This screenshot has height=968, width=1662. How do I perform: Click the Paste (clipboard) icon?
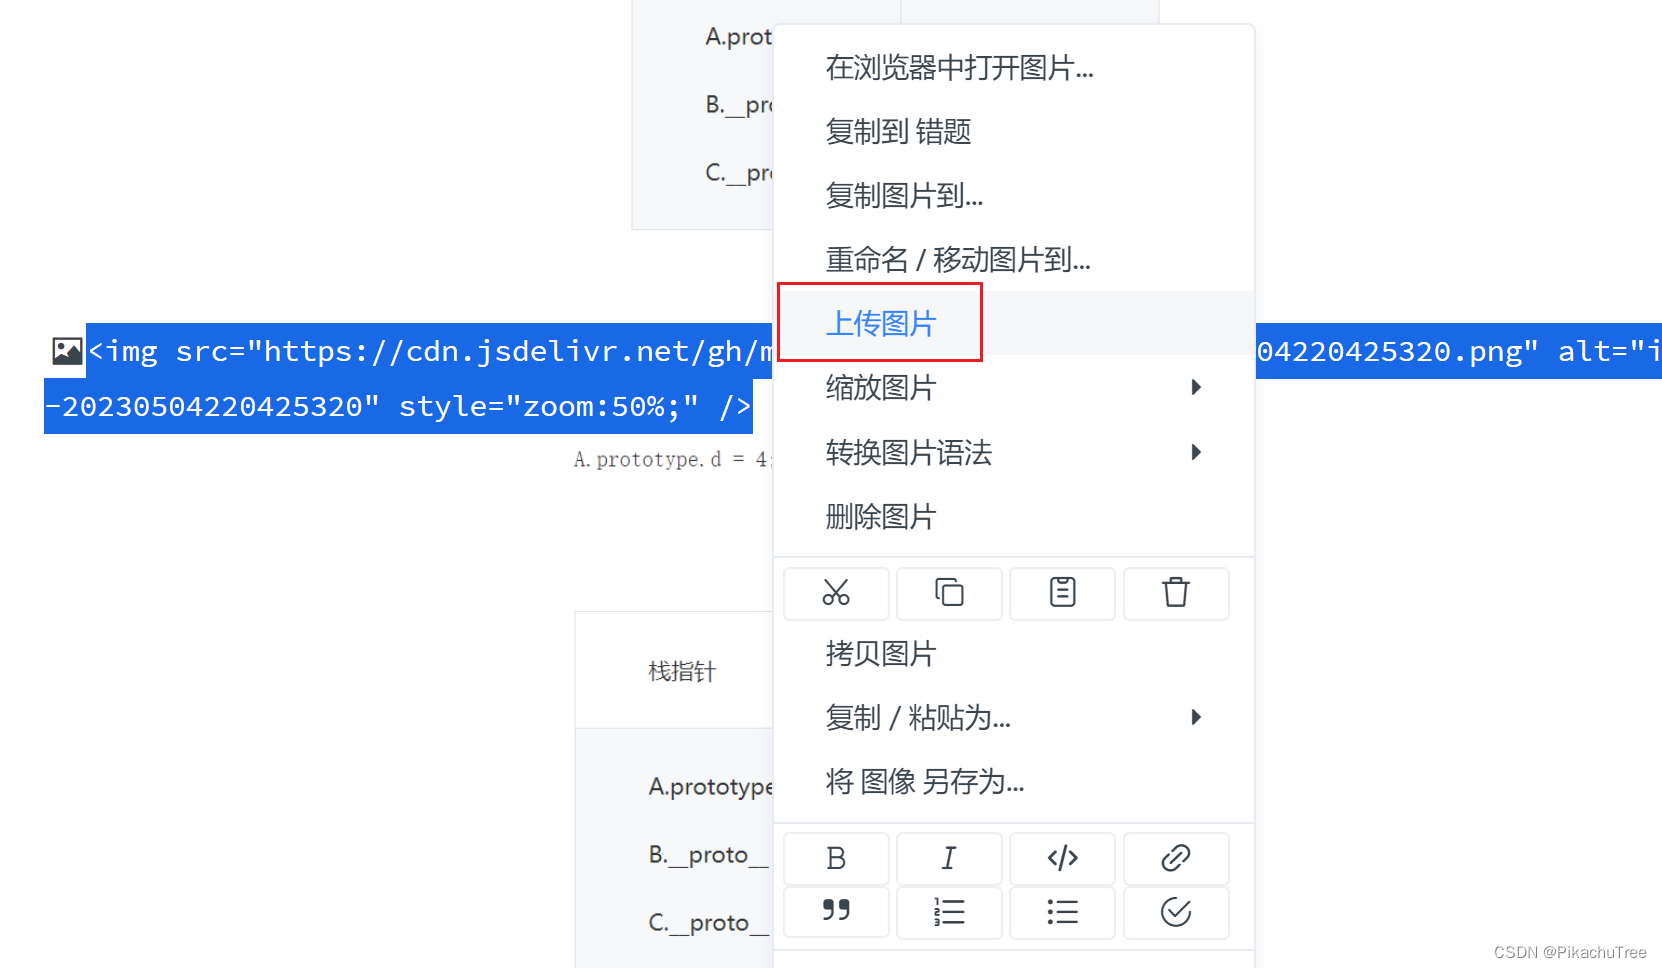coord(1062,593)
